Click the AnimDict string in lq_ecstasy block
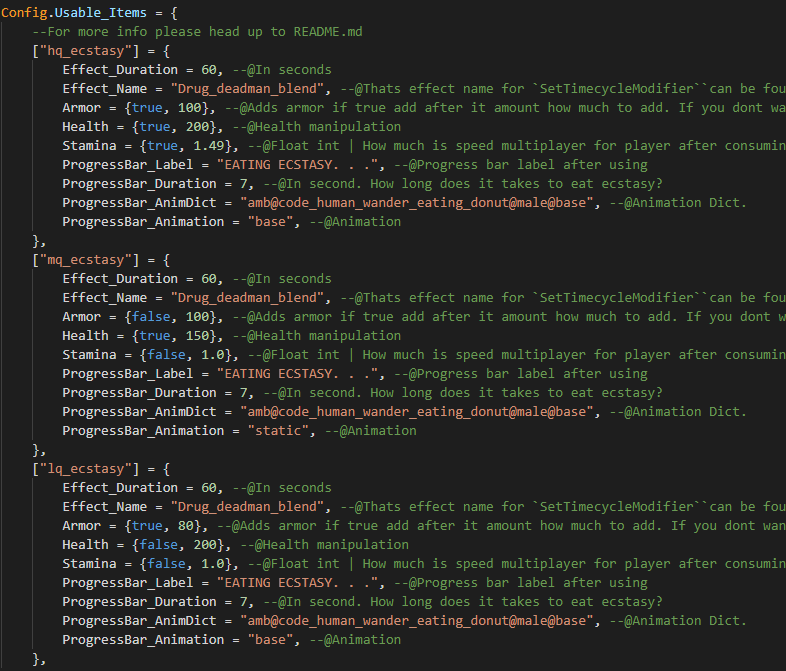Screen dimensions: 786x671 click(x=417, y=621)
